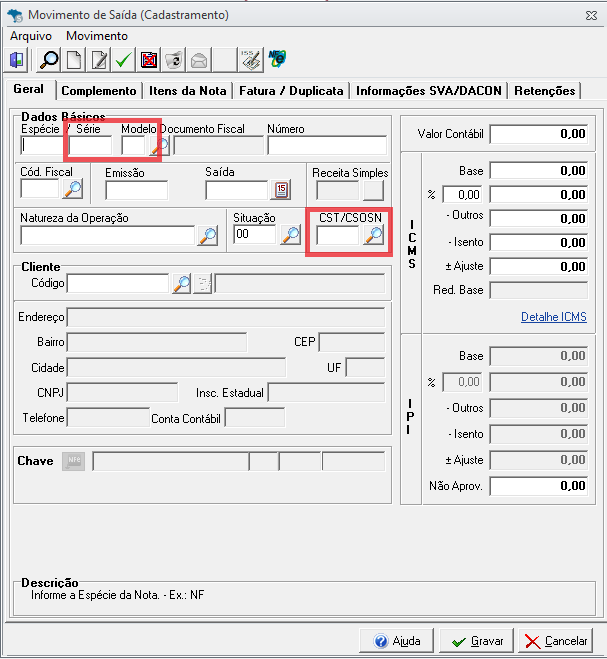
Task: Focus the Modelo input field
Action: pyautogui.click(x=133, y=145)
